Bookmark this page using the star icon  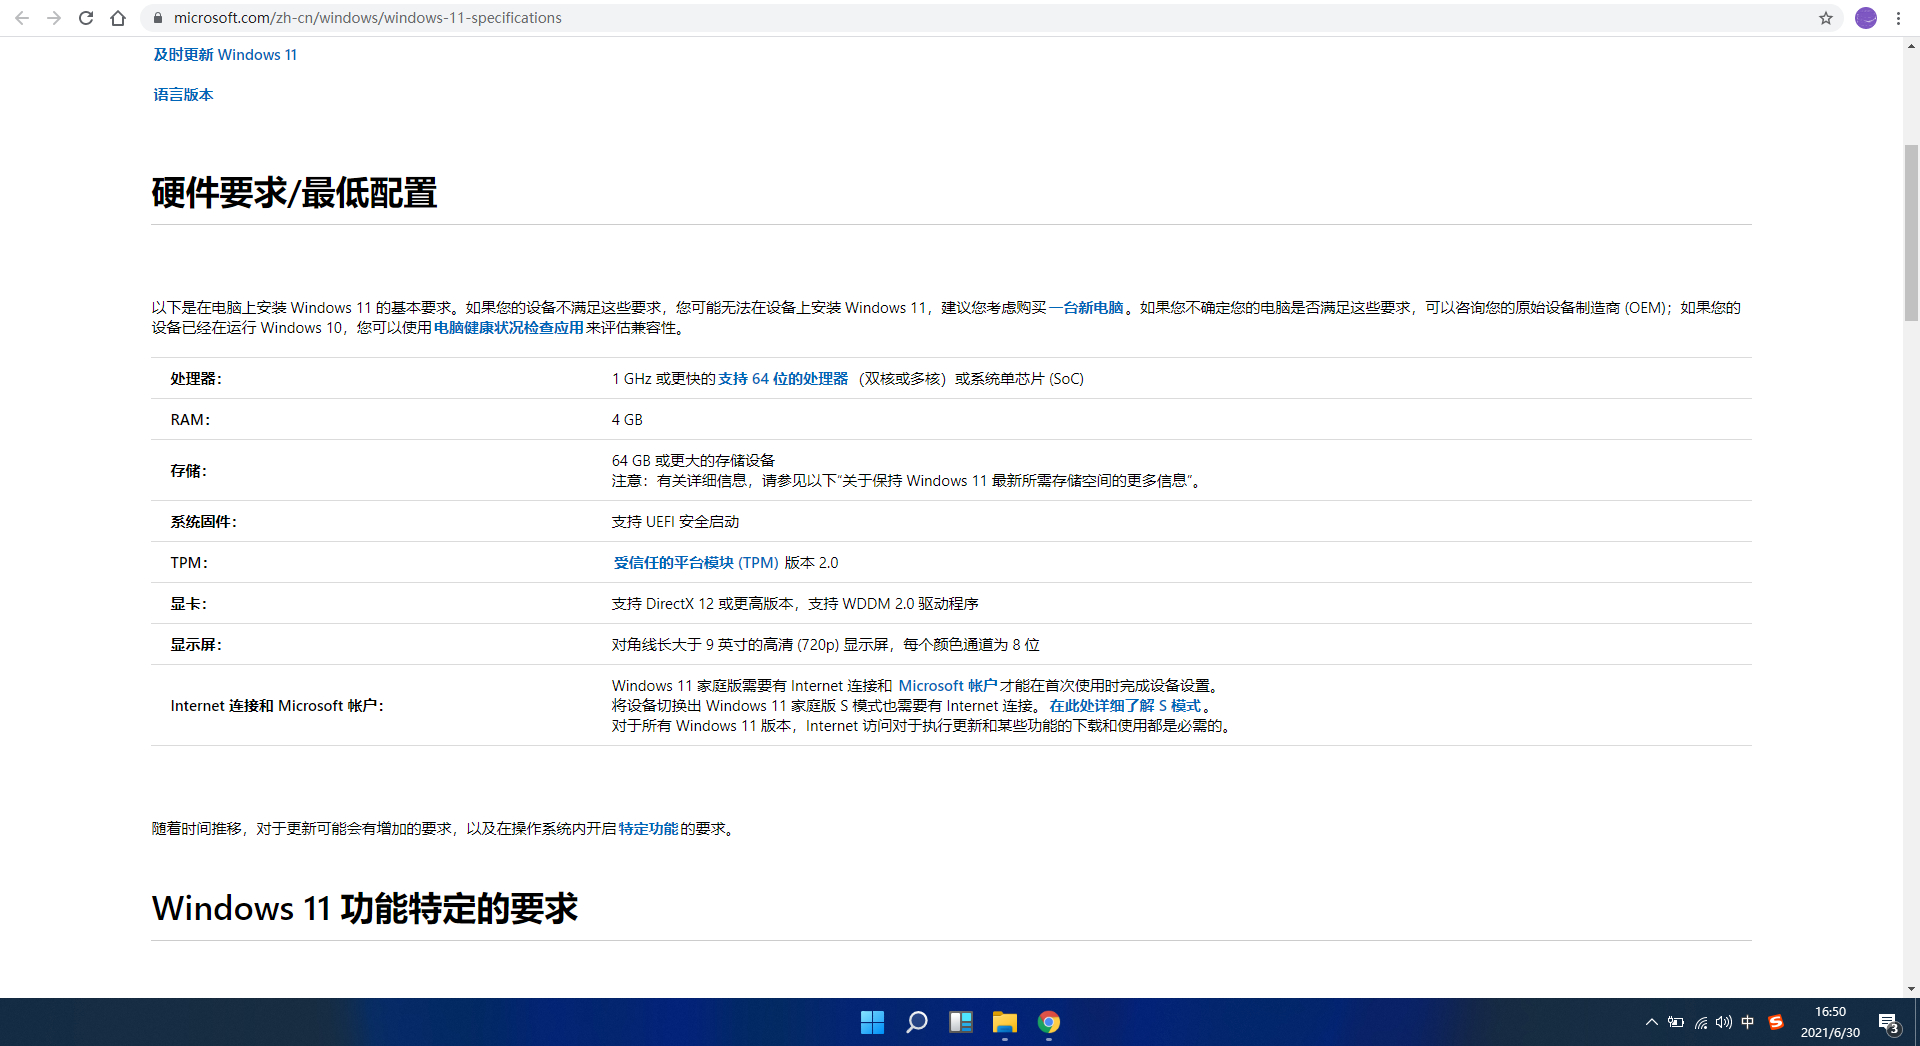click(1826, 18)
